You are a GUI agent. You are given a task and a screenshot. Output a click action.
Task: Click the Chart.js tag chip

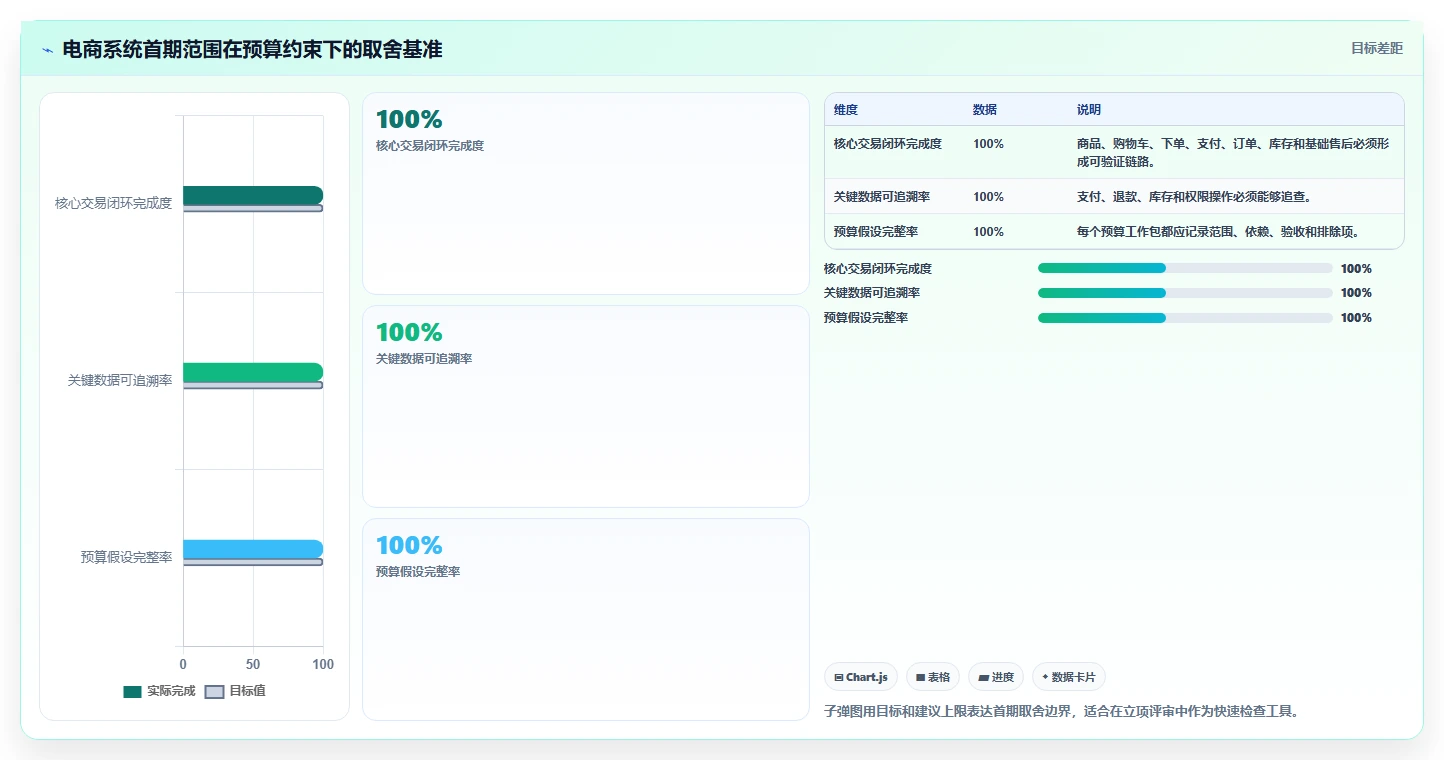pyautogui.click(x=861, y=677)
